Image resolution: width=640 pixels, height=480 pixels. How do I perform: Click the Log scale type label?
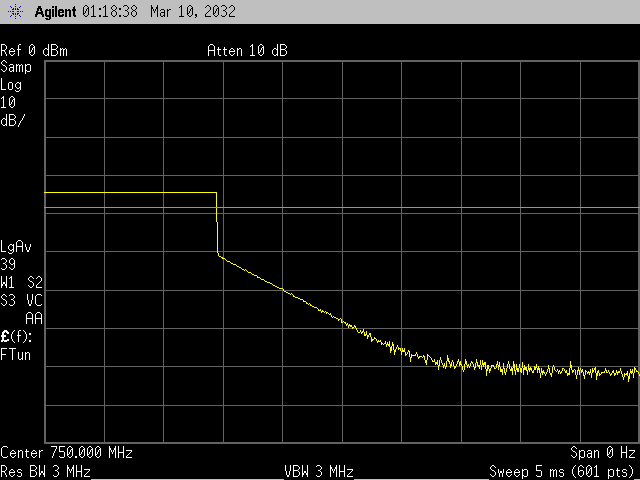11,86
